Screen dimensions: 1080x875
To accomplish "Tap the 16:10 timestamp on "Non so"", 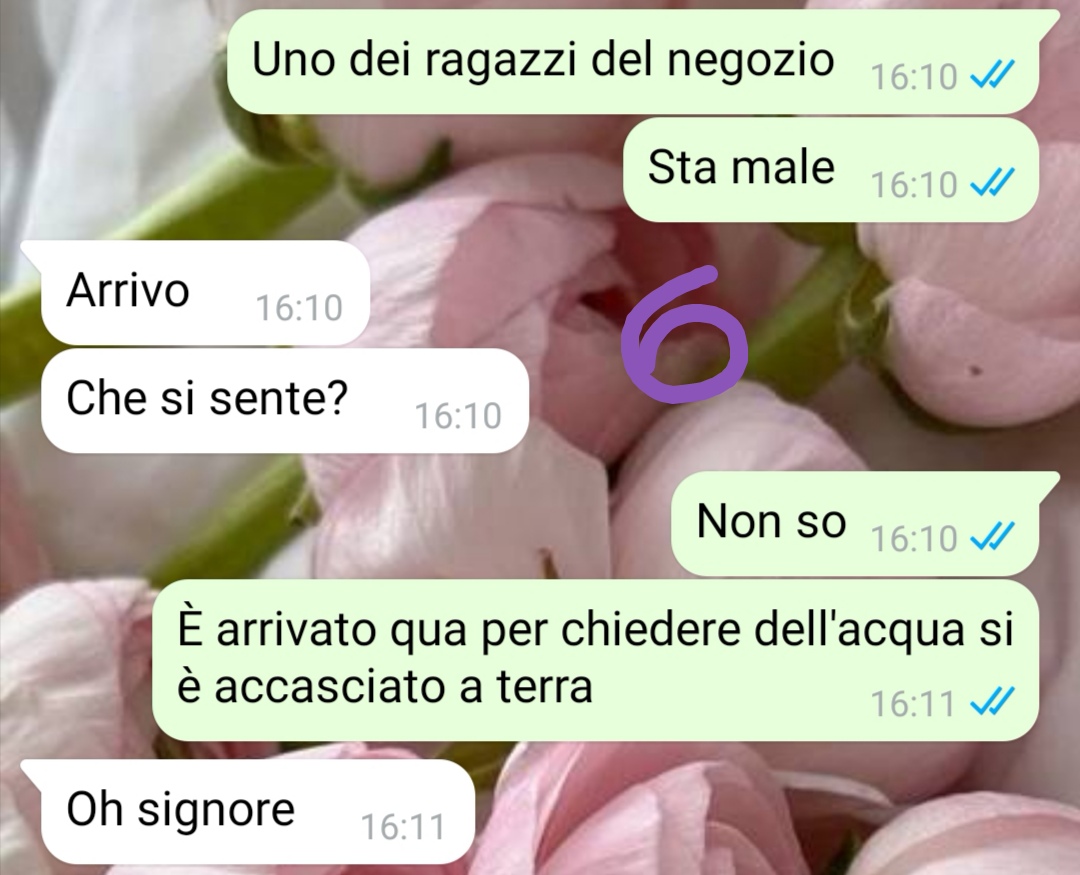I will 914,538.
